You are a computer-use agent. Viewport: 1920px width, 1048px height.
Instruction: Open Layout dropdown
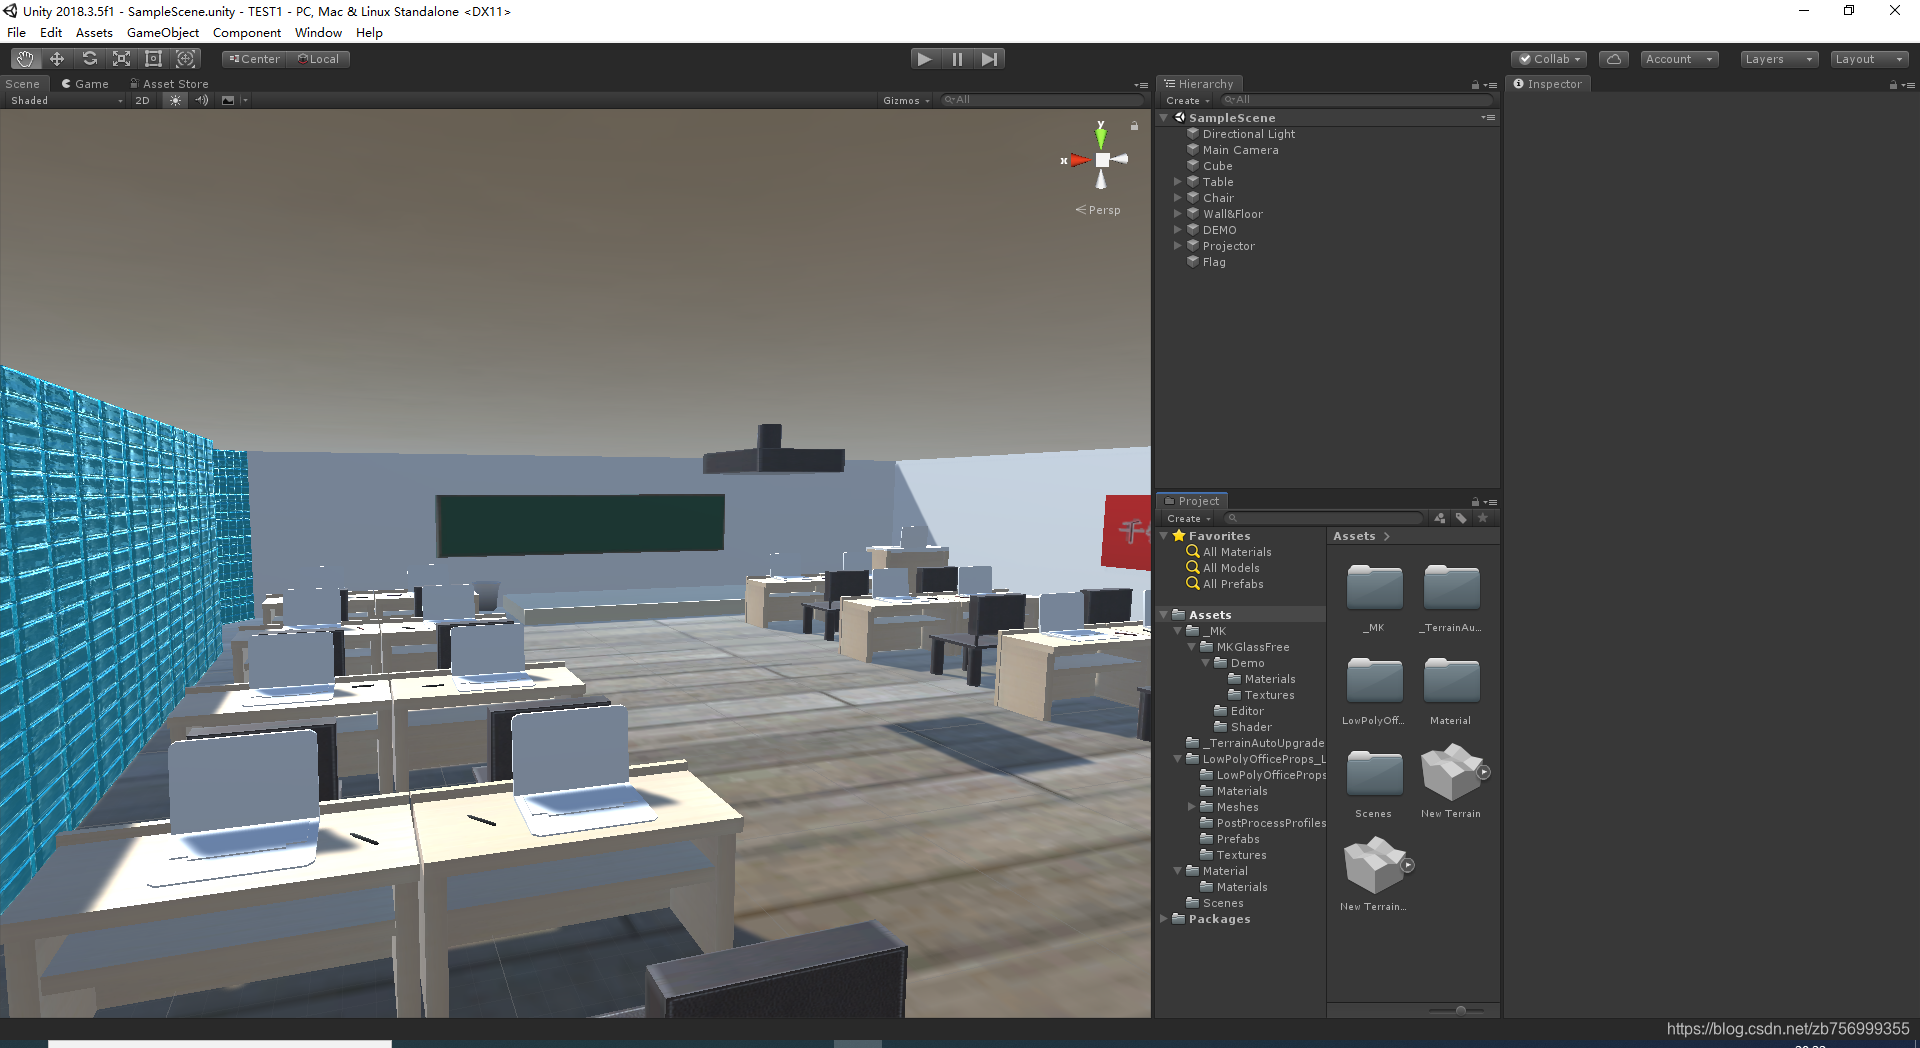click(1869, 59)
